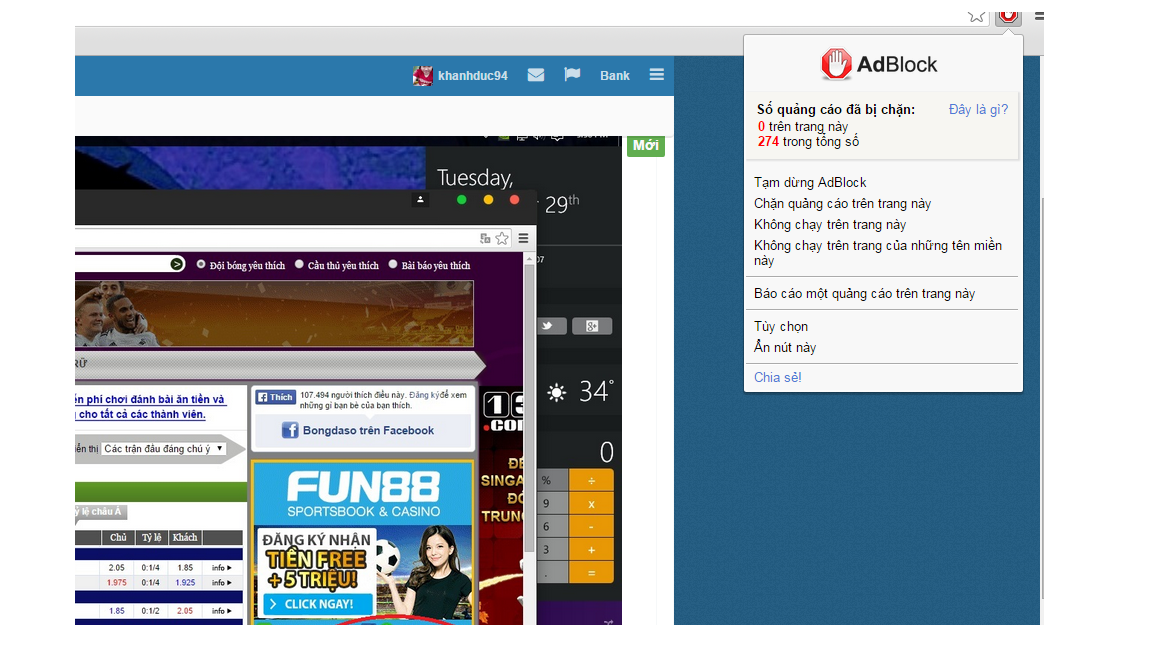The height and width of the screenshot is (648, 1152).
Task: Click the 'Chia sẻ!' link
Action: 778,377
